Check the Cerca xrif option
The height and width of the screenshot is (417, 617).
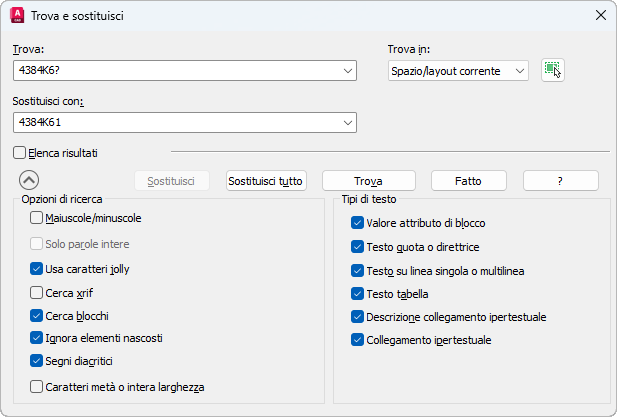point(37,293)
